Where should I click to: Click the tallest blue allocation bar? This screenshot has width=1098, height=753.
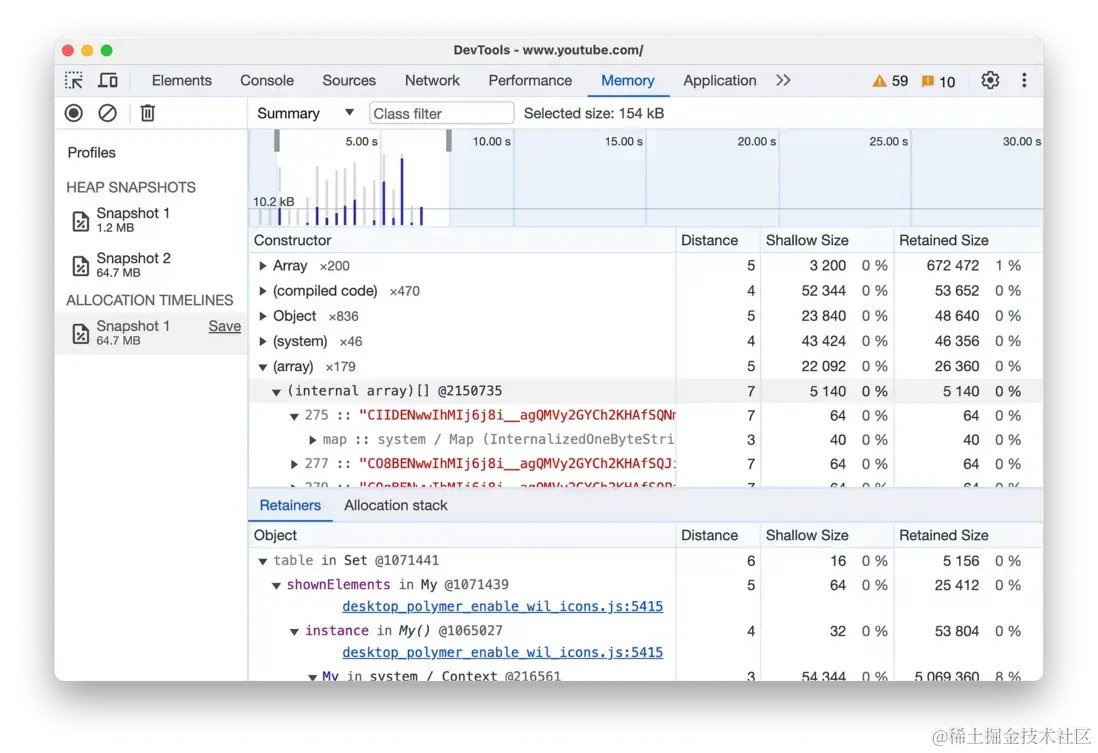[x=402, y=191]
